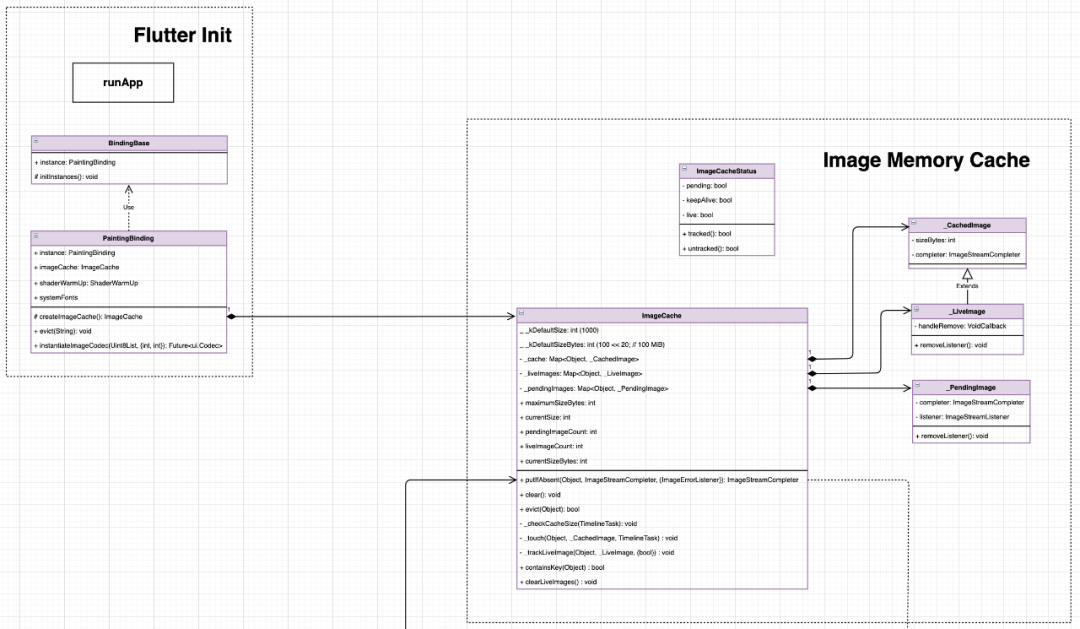Select '+ clearLiveImages() : void' method
Viewport: 1080px width, 629px height.
pyautogui.click(x=662, y=582)
